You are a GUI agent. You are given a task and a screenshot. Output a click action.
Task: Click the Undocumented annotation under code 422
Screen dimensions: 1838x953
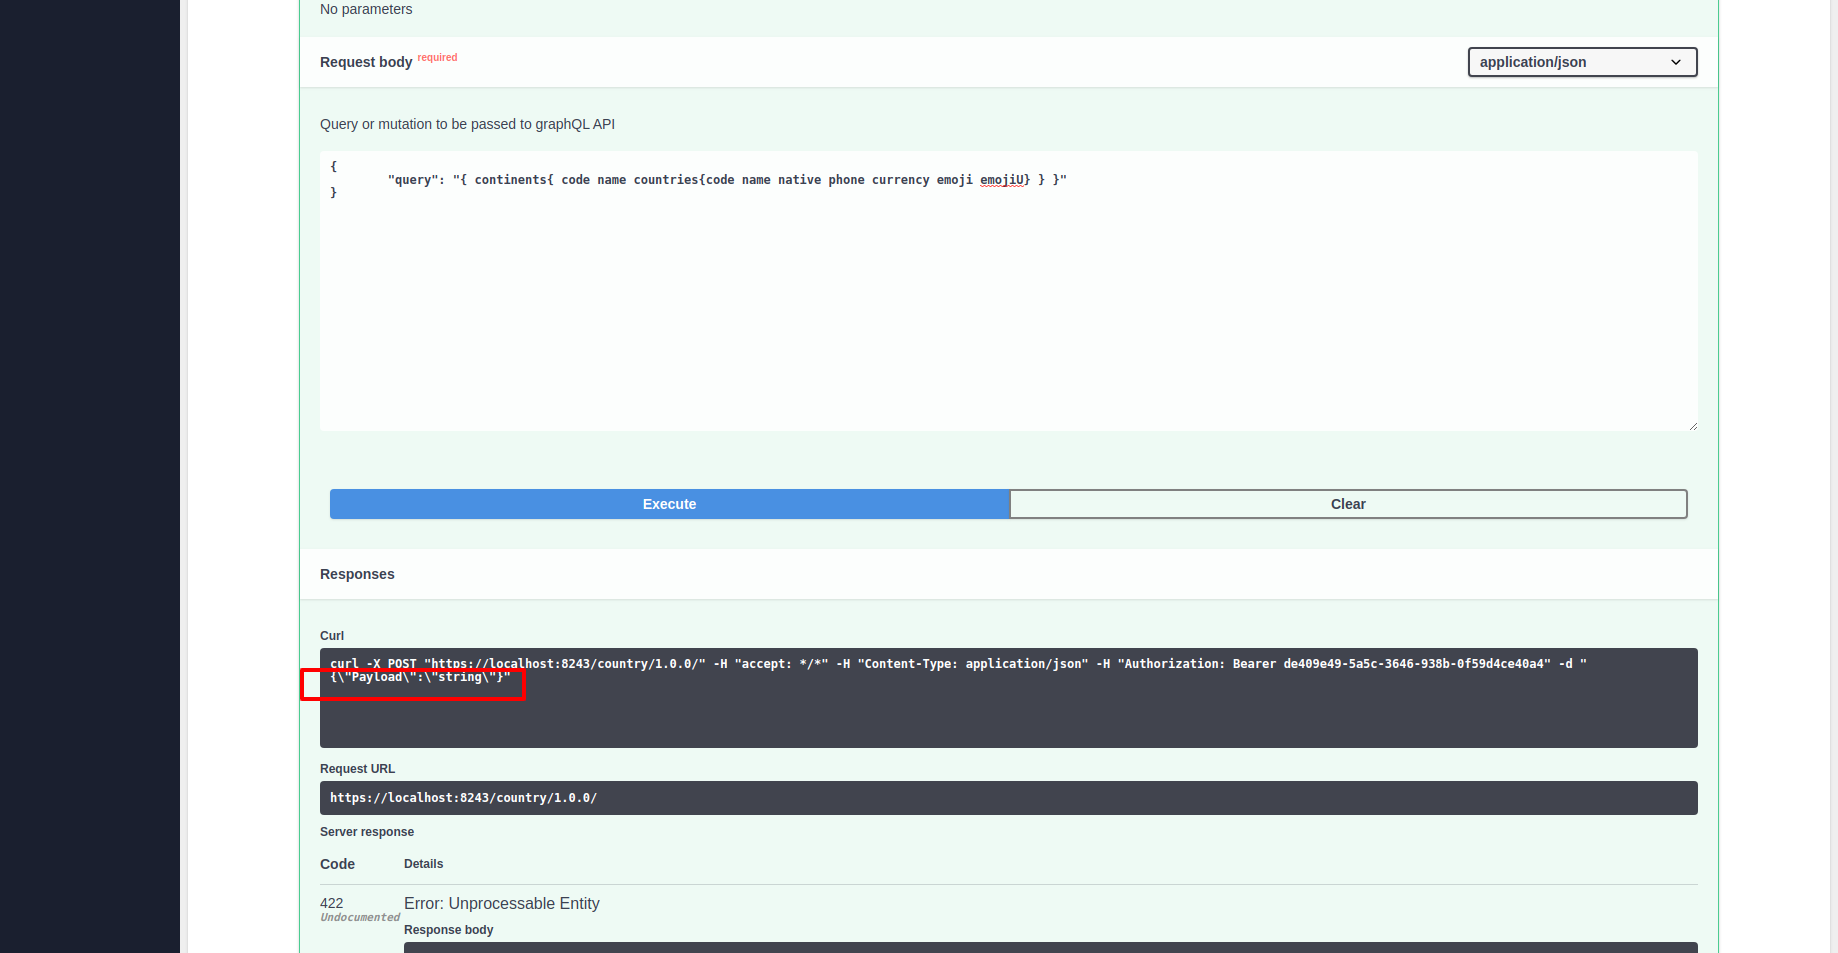coord(360,917)
